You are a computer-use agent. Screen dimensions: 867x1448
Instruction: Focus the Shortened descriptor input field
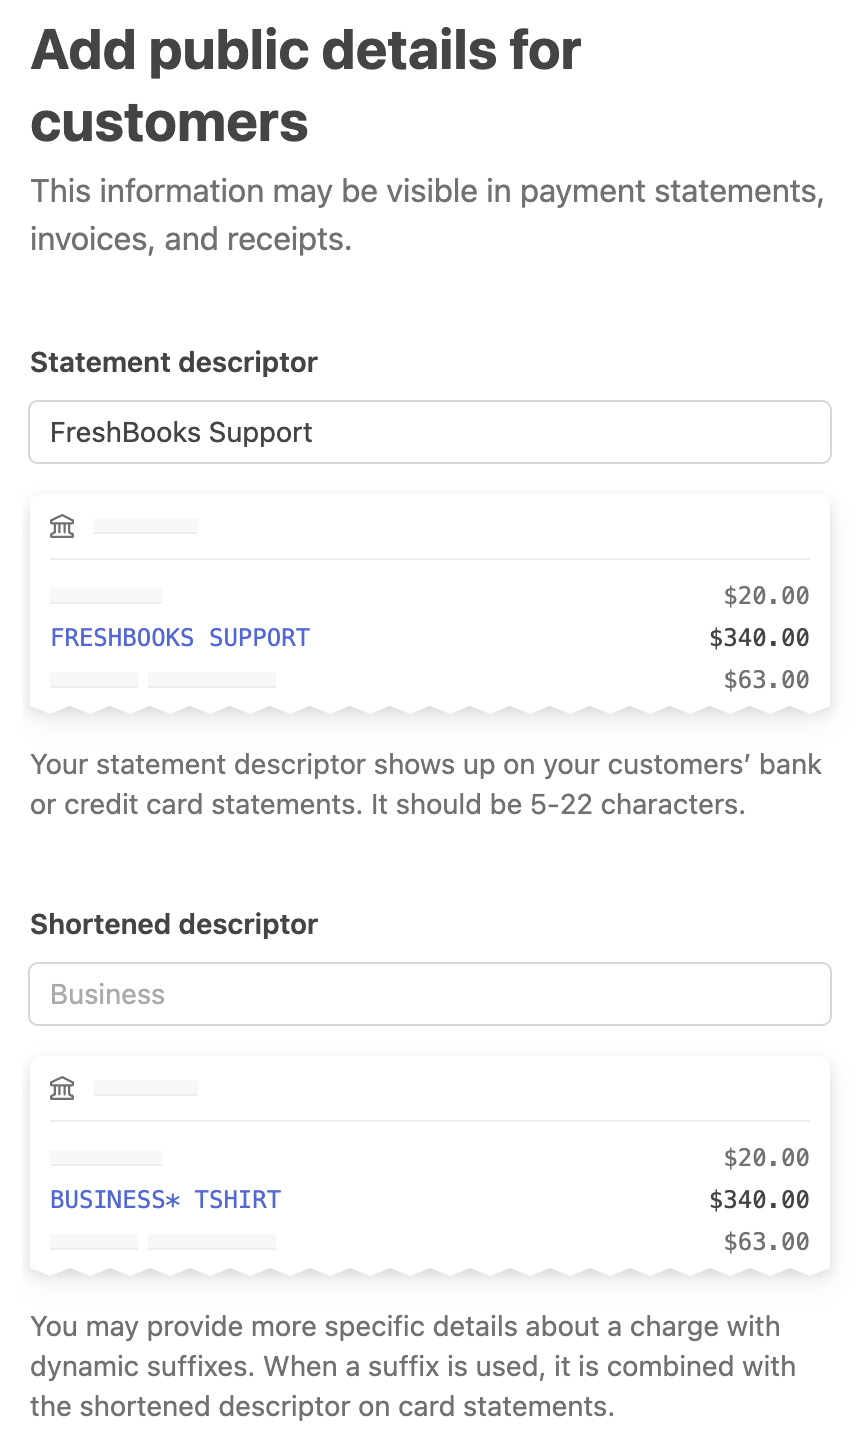coord(430,994)
